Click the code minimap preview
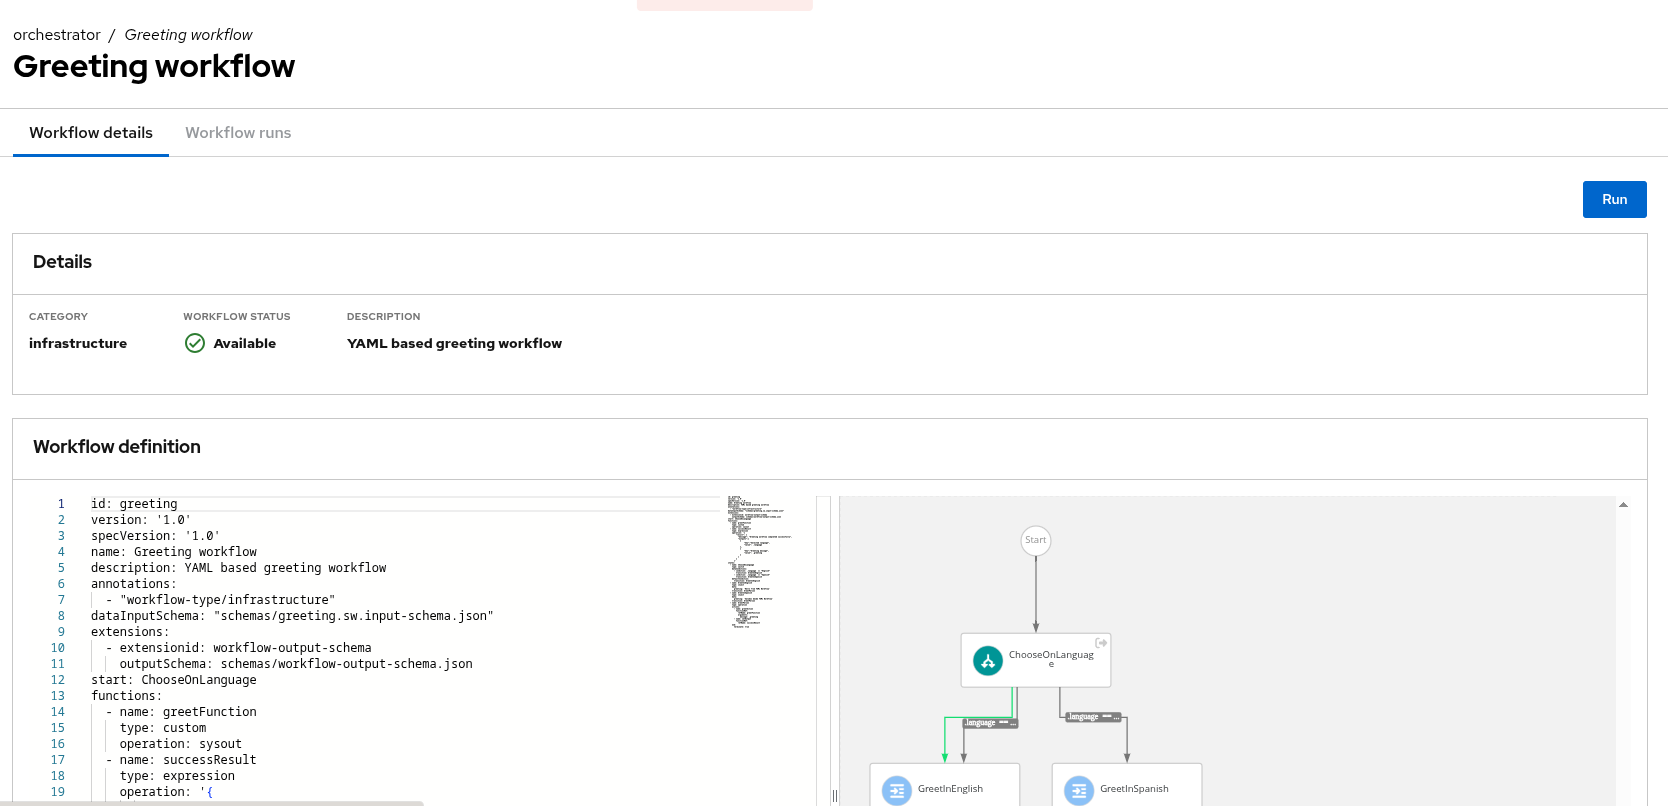This screenshot has height=806, width=1668. click(x=760, y=561)
